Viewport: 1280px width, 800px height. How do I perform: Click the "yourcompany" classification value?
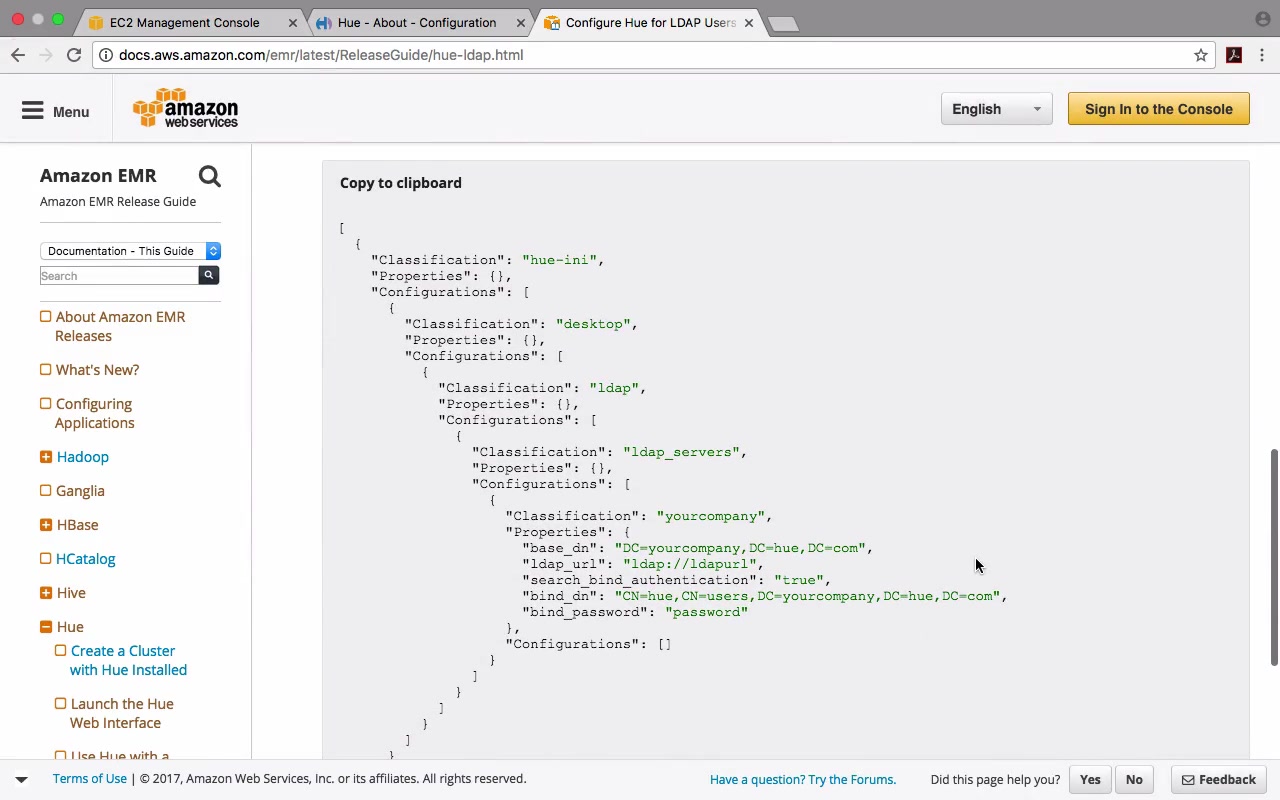click(x=710, y=516)
